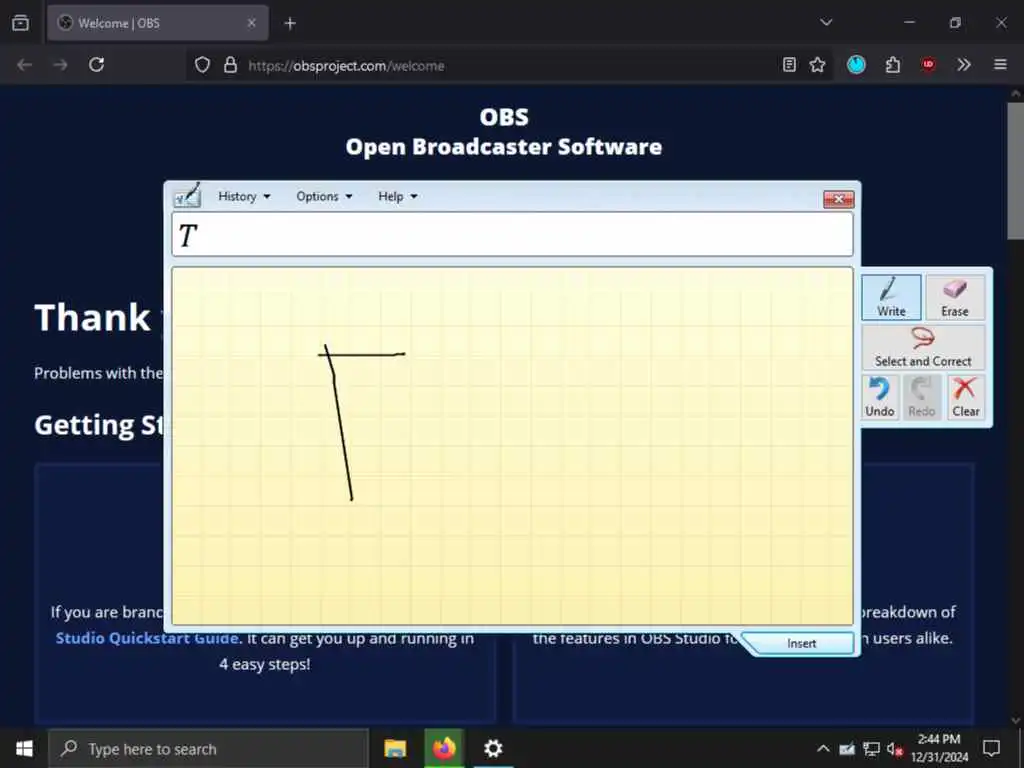List all tabs dropdown arrow
Viewport: 1024px width, 768px height.
pos(826,23)
